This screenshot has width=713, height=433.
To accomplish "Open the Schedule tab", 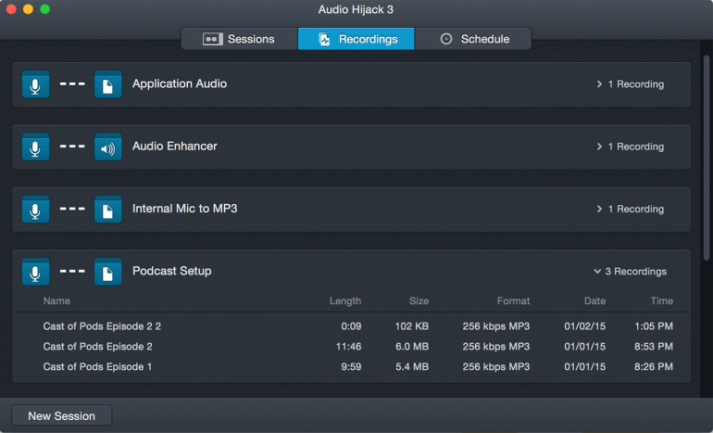I will [473, 39].
